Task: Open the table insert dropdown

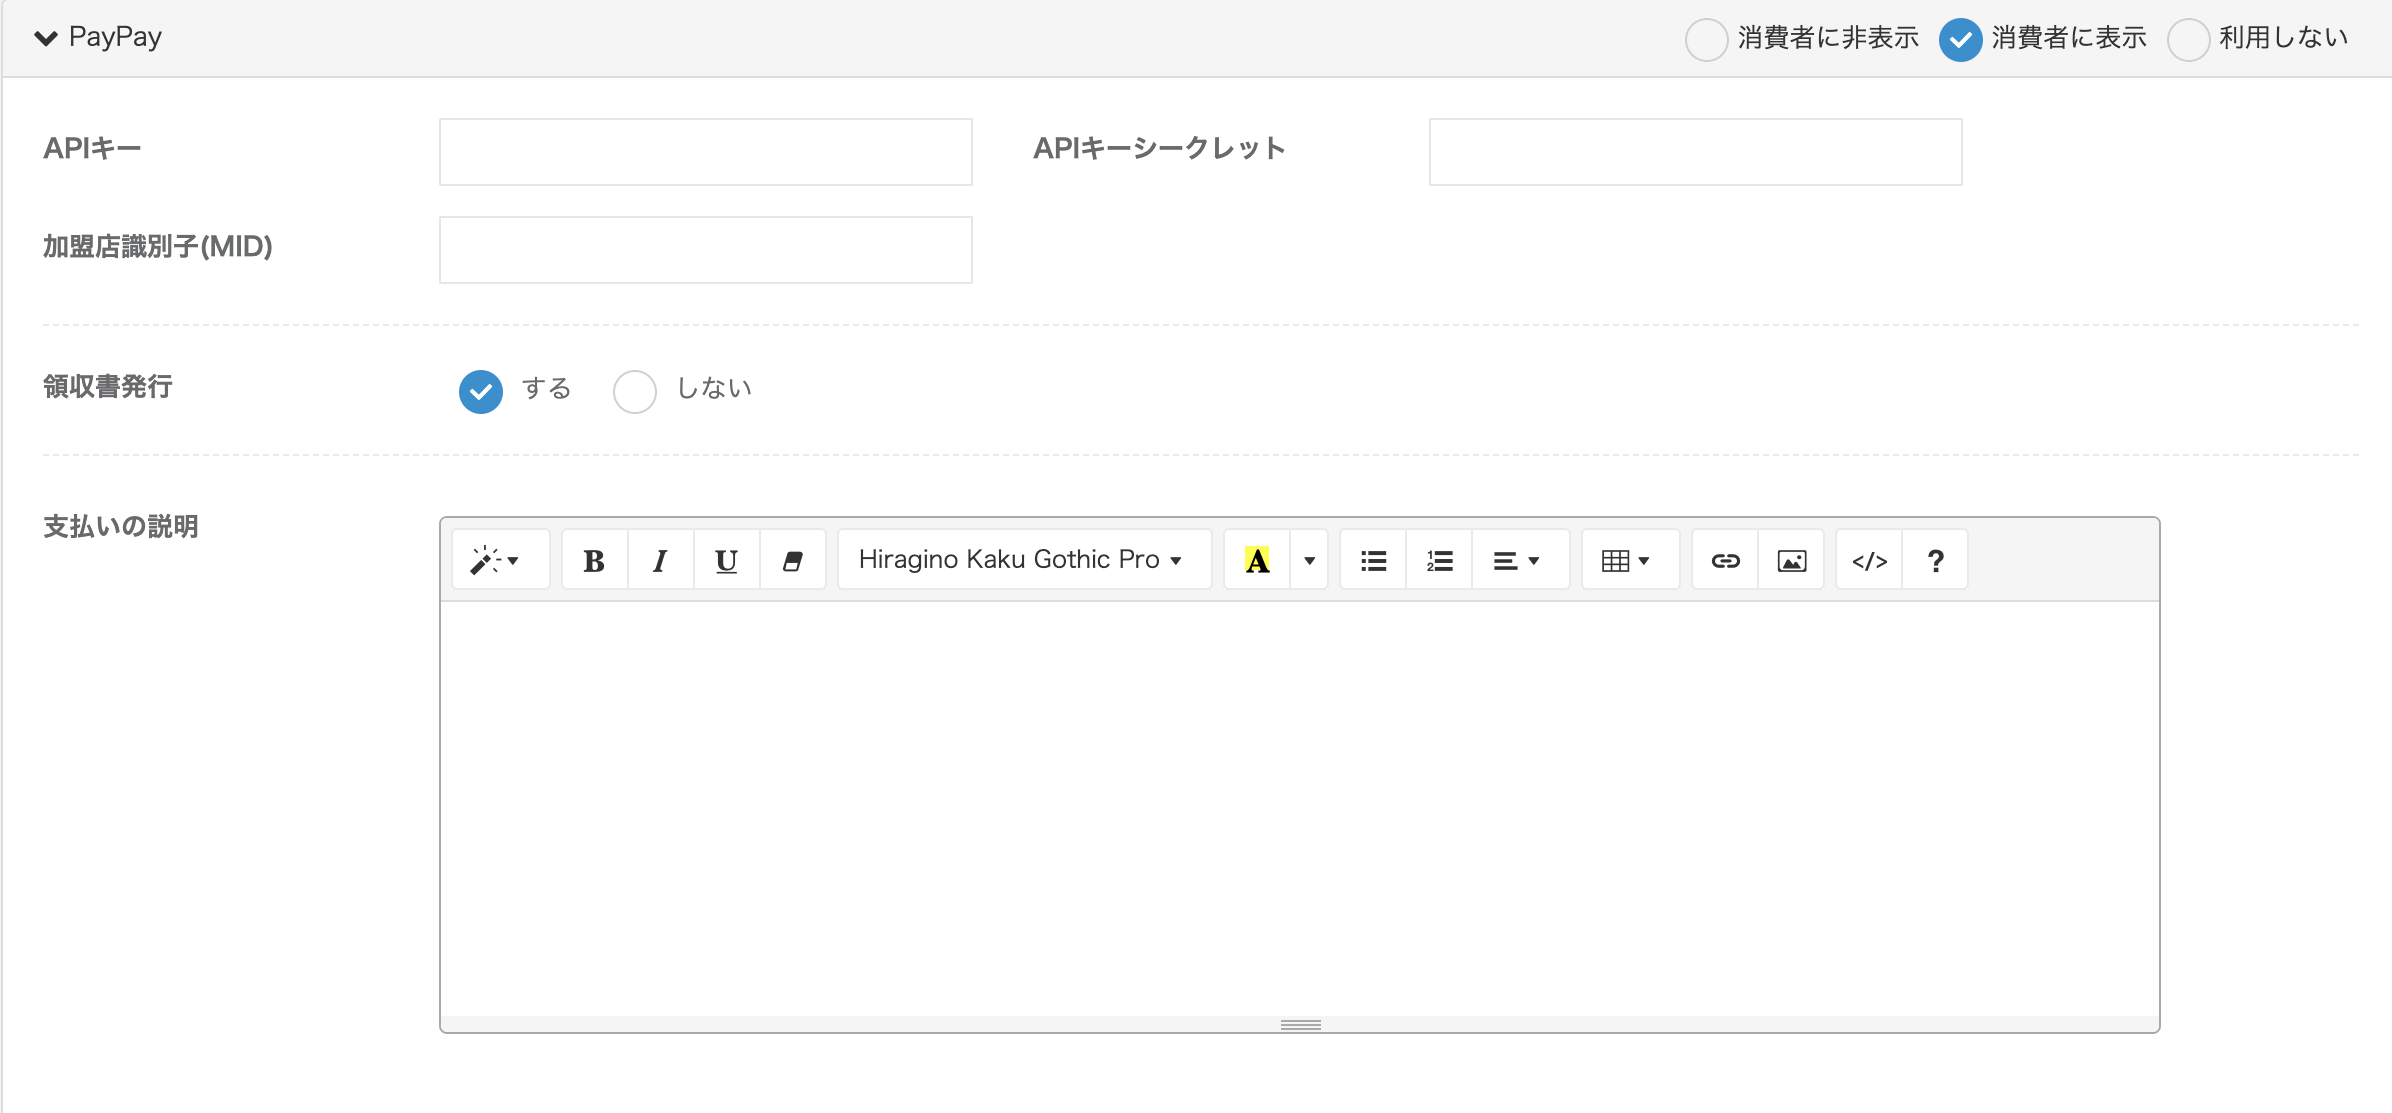Action: [1627, 560]
